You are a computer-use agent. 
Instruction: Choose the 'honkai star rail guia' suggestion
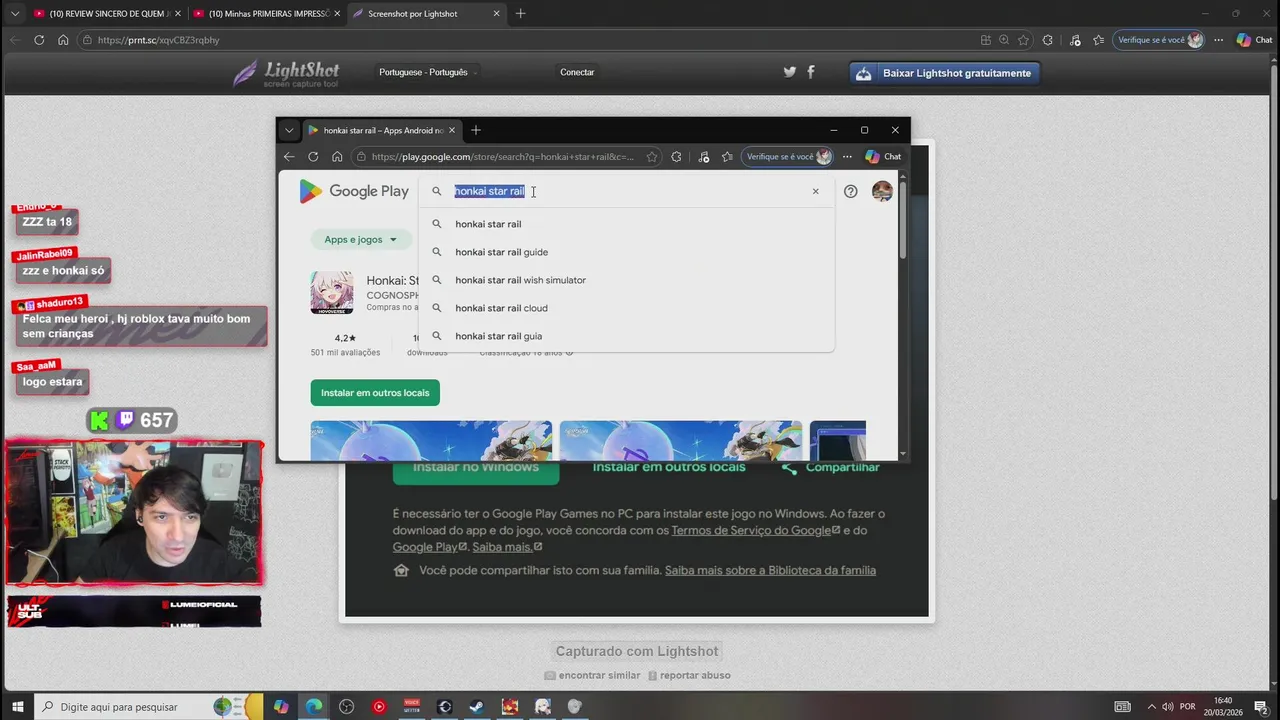tap(626, 336)
